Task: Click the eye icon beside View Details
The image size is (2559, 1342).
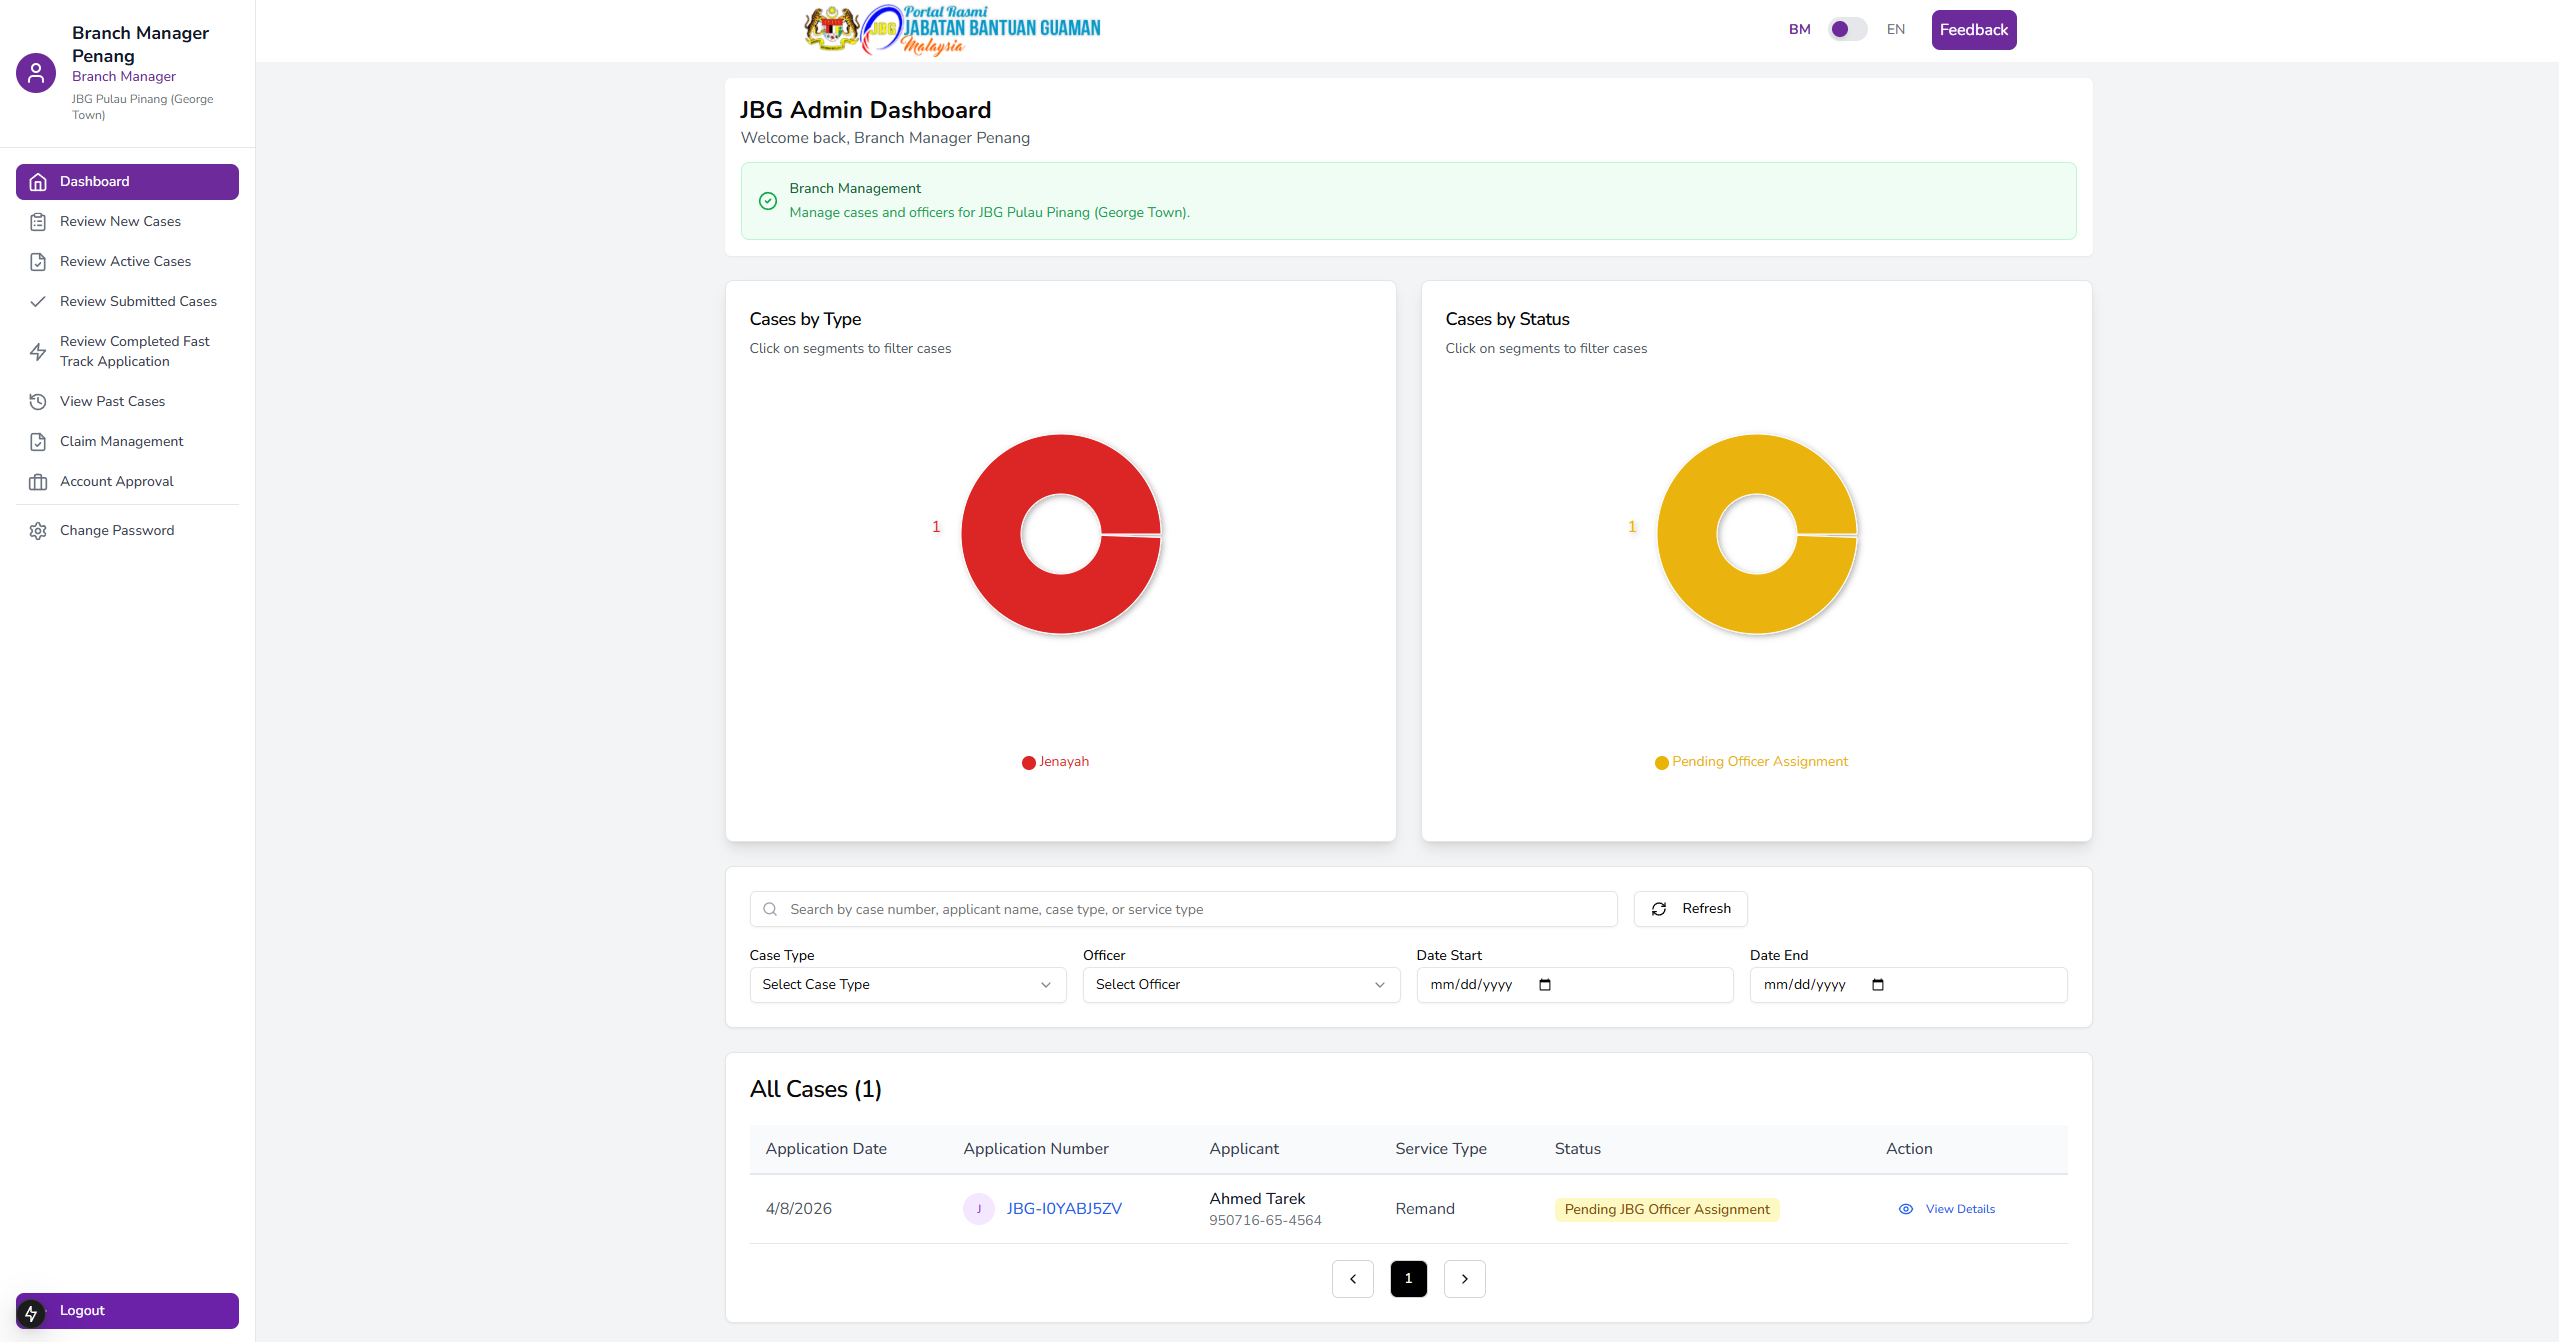Action: pos(1906,1209)
